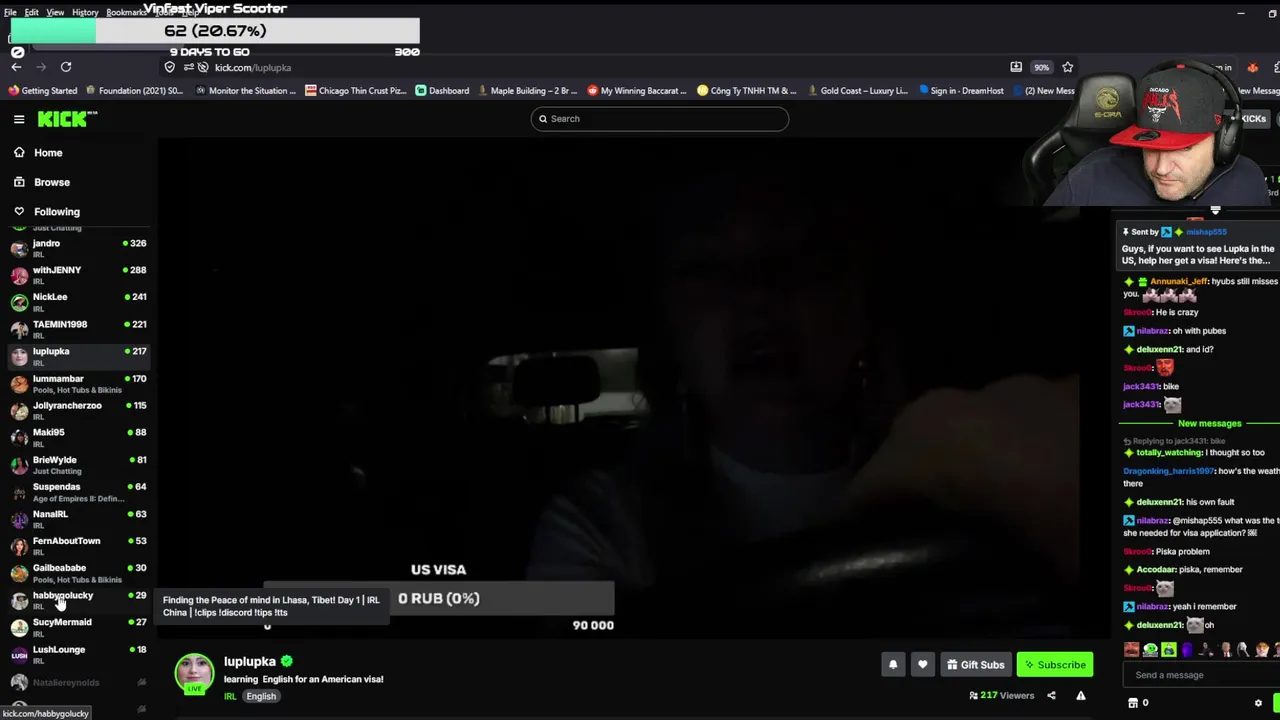This screenshot has height=720, width=1280.
Task: Open jandro channel in sidebar
Action: [78, 248]
